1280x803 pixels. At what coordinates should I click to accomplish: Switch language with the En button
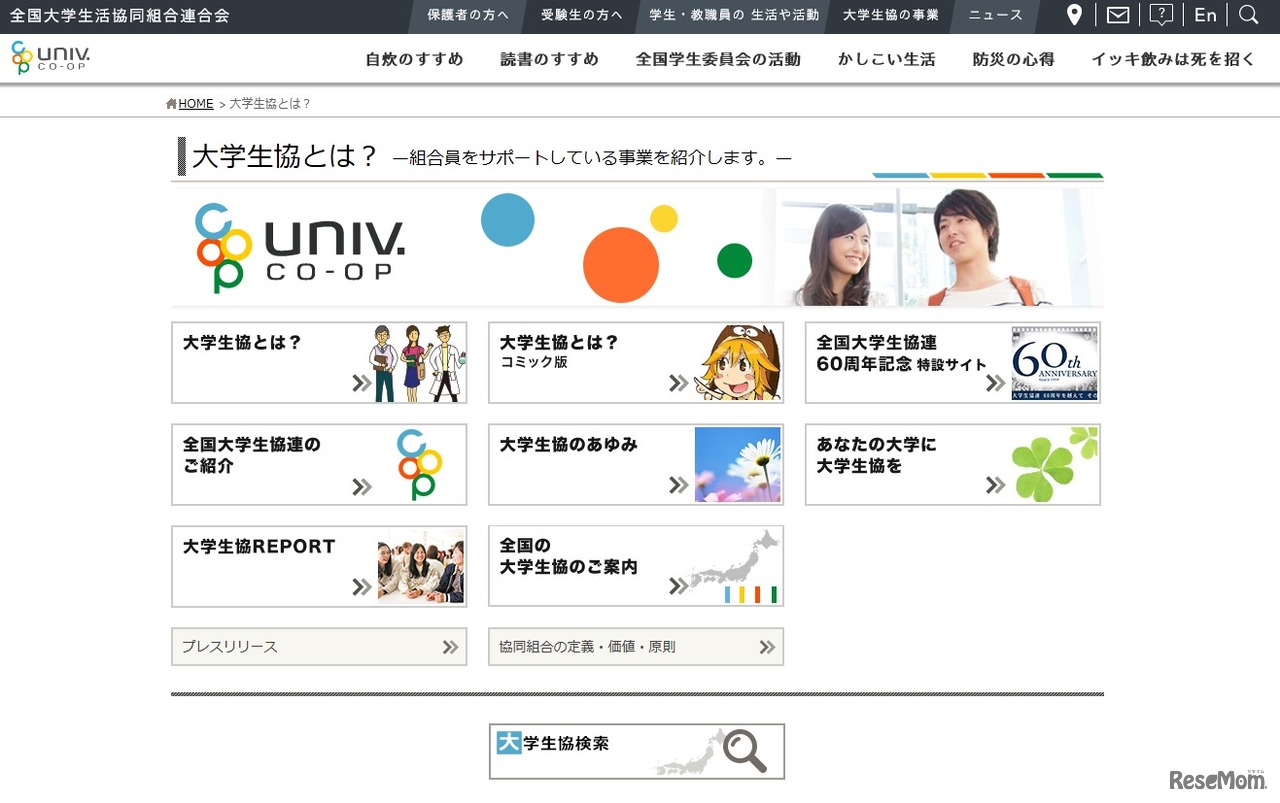1205,15
